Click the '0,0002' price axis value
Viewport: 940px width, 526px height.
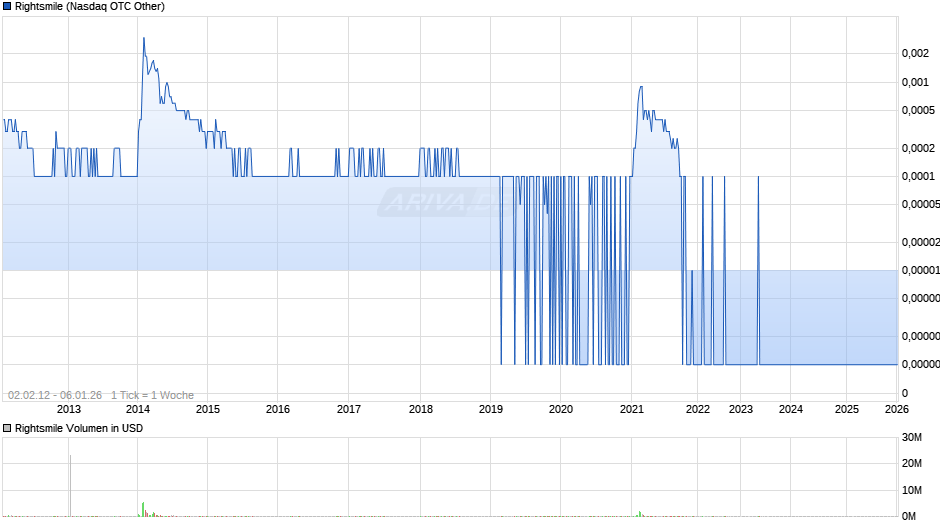918,148
